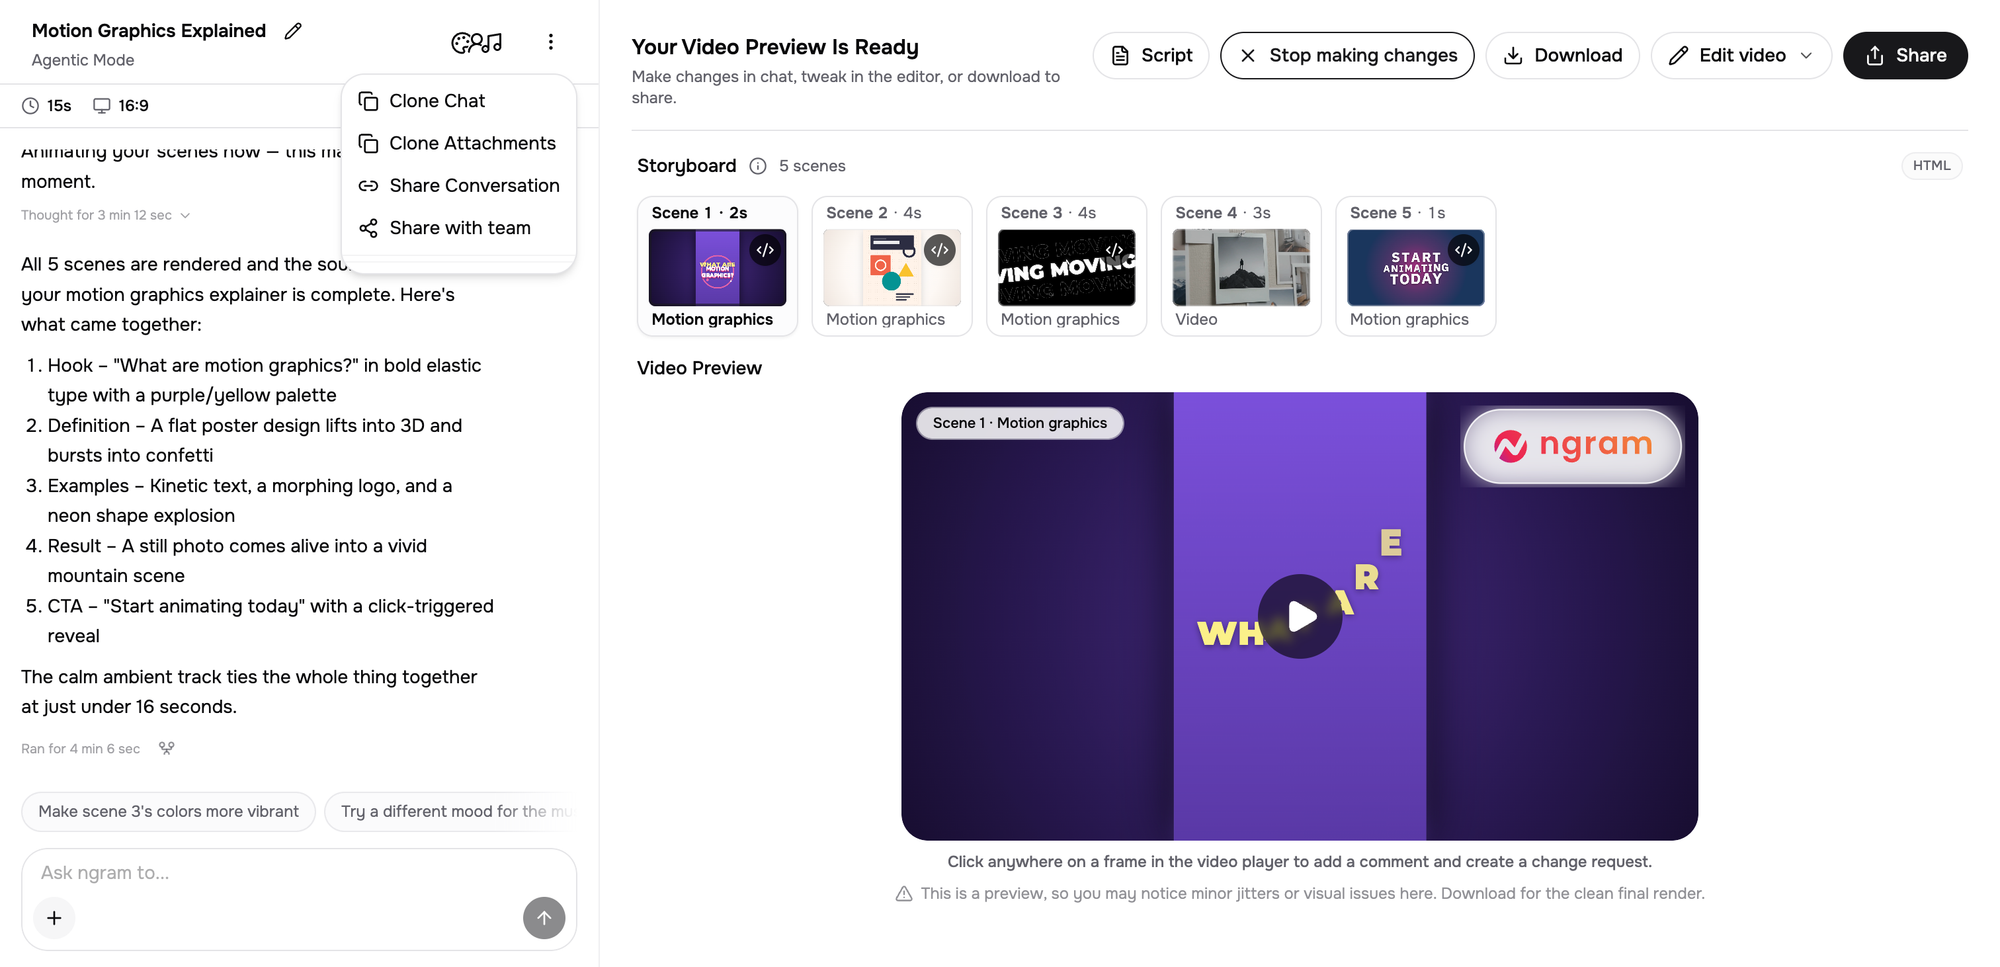Click the Try a different mood suggestion chip
Image resolution: width=2000 pixels, height=967 pixels.
pyautogui.click(x=451, y=812)
